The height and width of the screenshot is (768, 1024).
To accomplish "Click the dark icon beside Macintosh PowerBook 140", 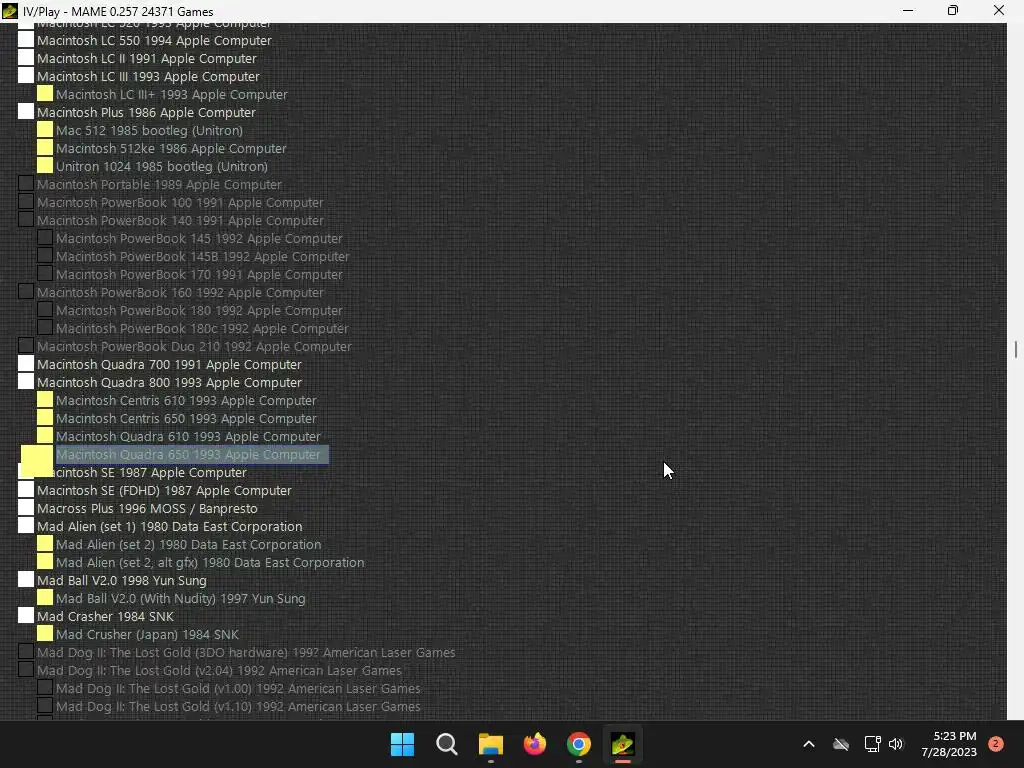I will coord(25,220).
